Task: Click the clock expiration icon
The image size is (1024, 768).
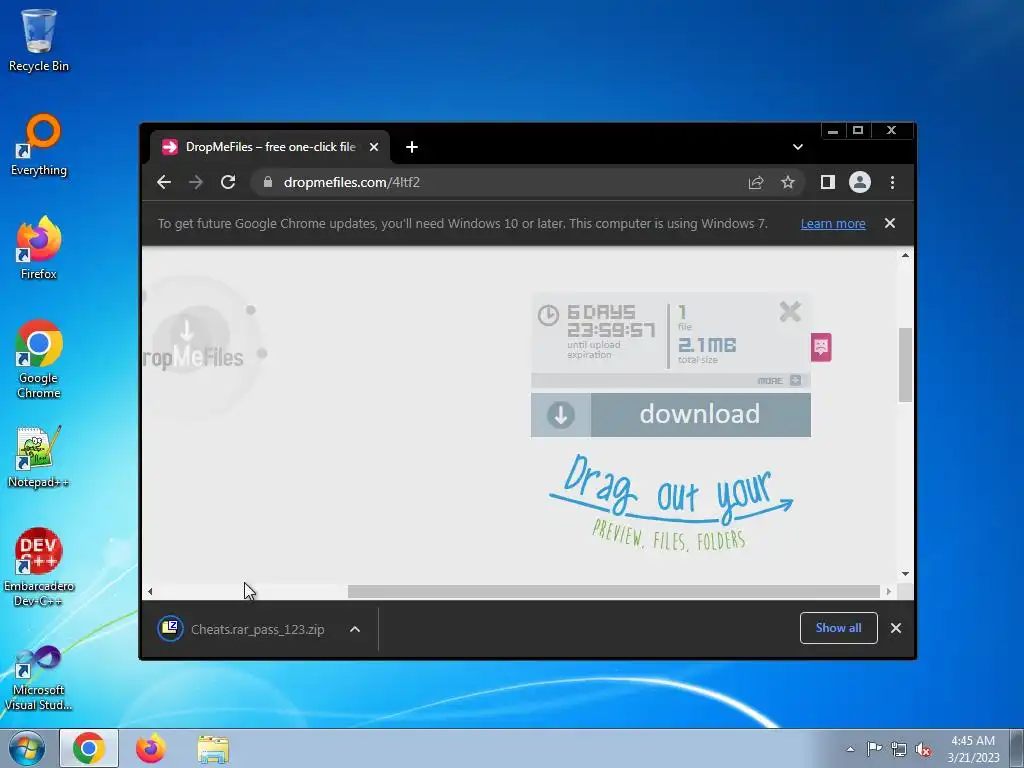Action: 548,315
